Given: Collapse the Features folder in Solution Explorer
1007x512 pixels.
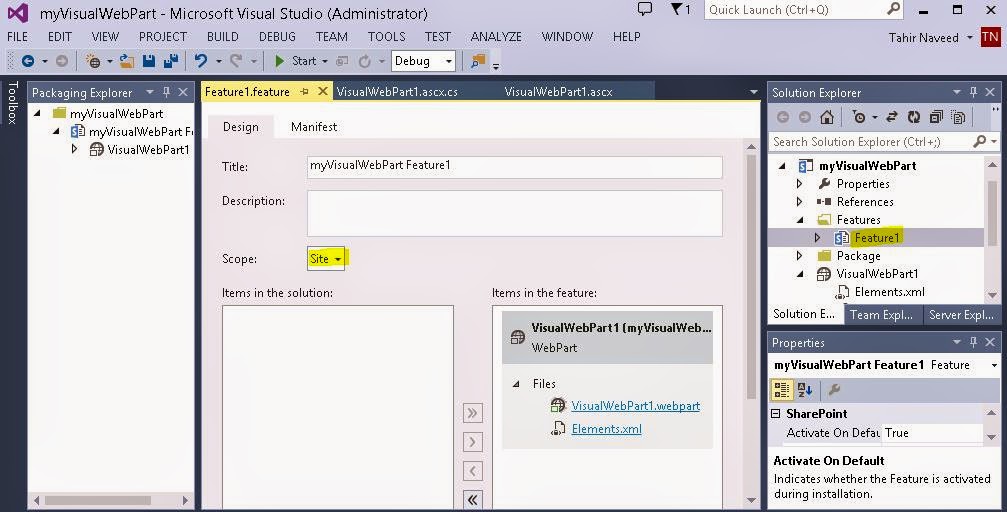Looking at the screenshot, I should (x=800, y=220).
